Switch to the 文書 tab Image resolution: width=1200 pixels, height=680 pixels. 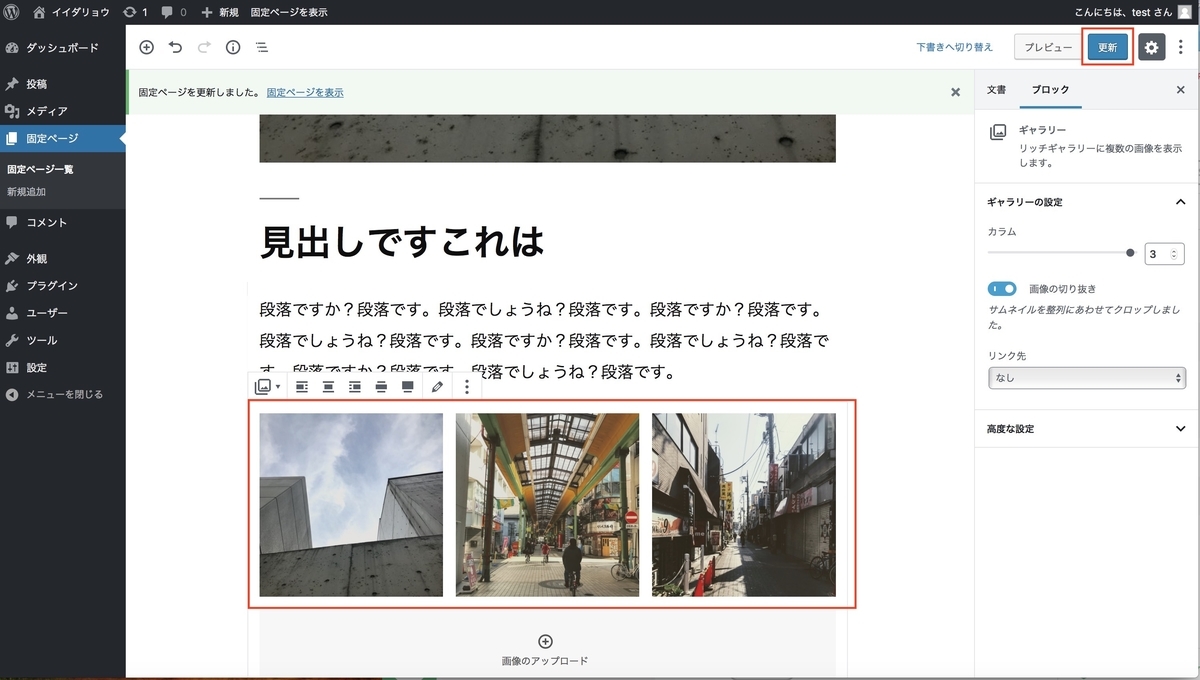[996, 89]
